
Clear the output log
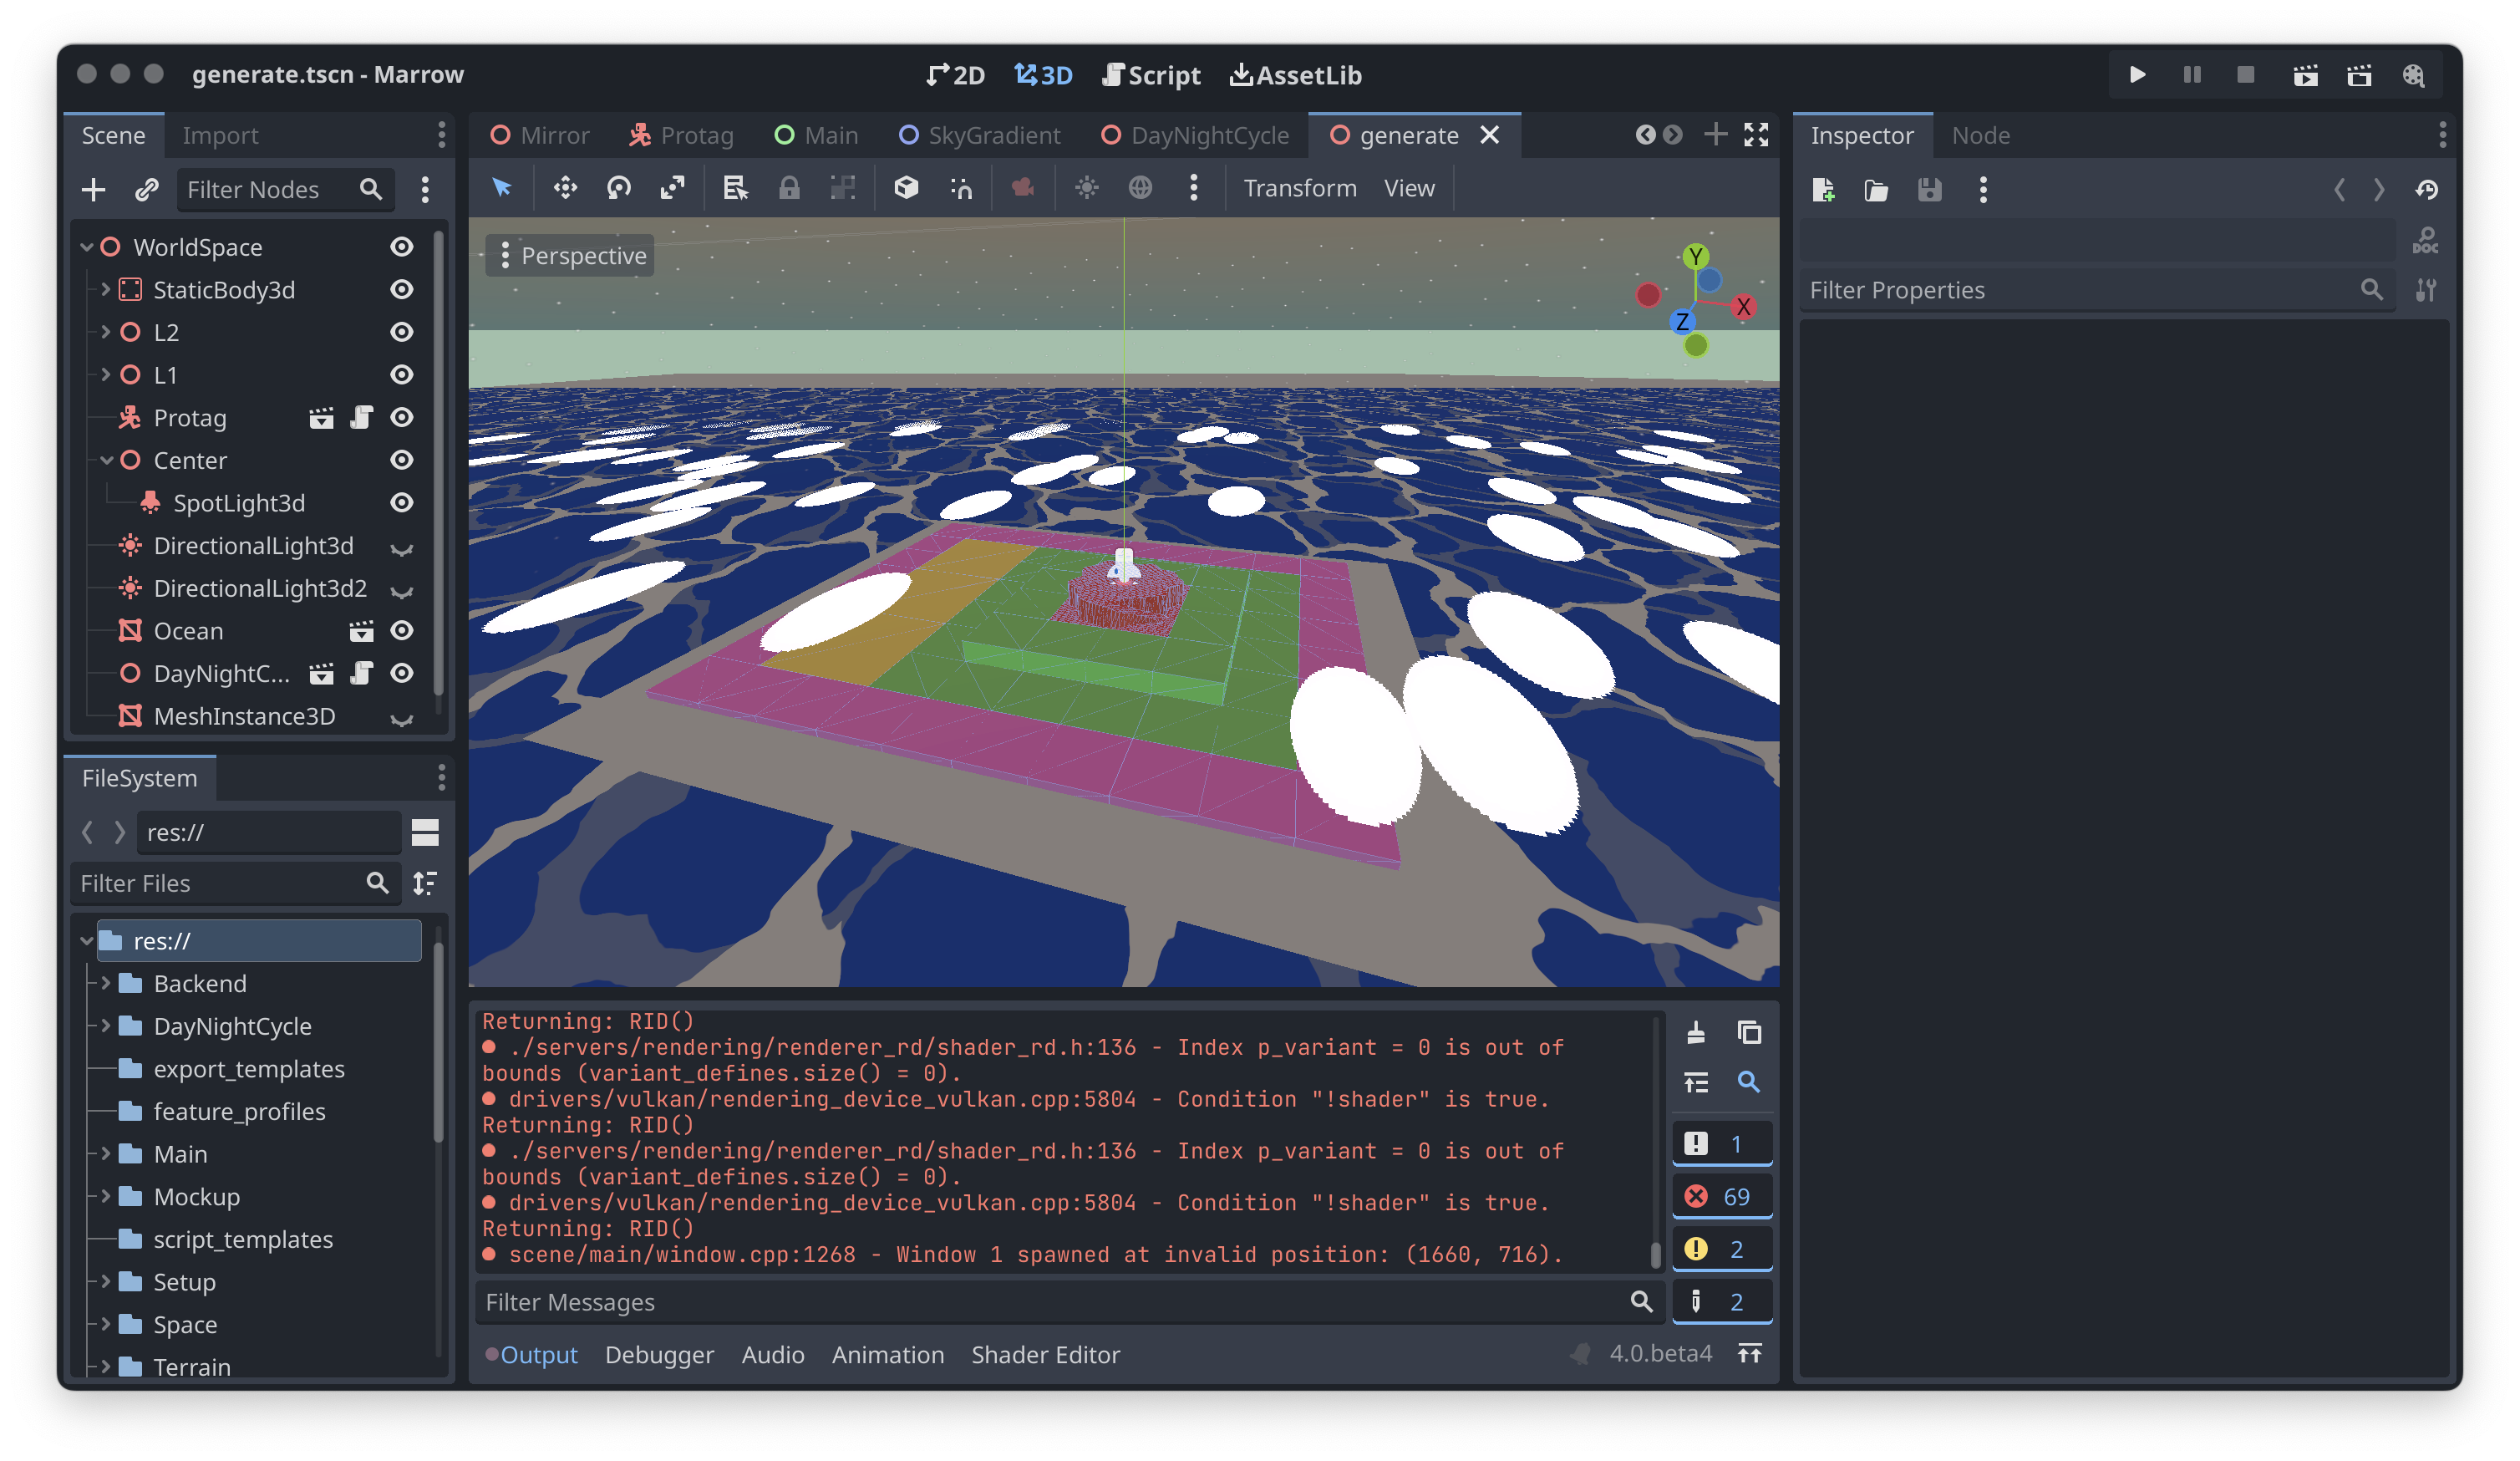click(x=1696, y=1032)
